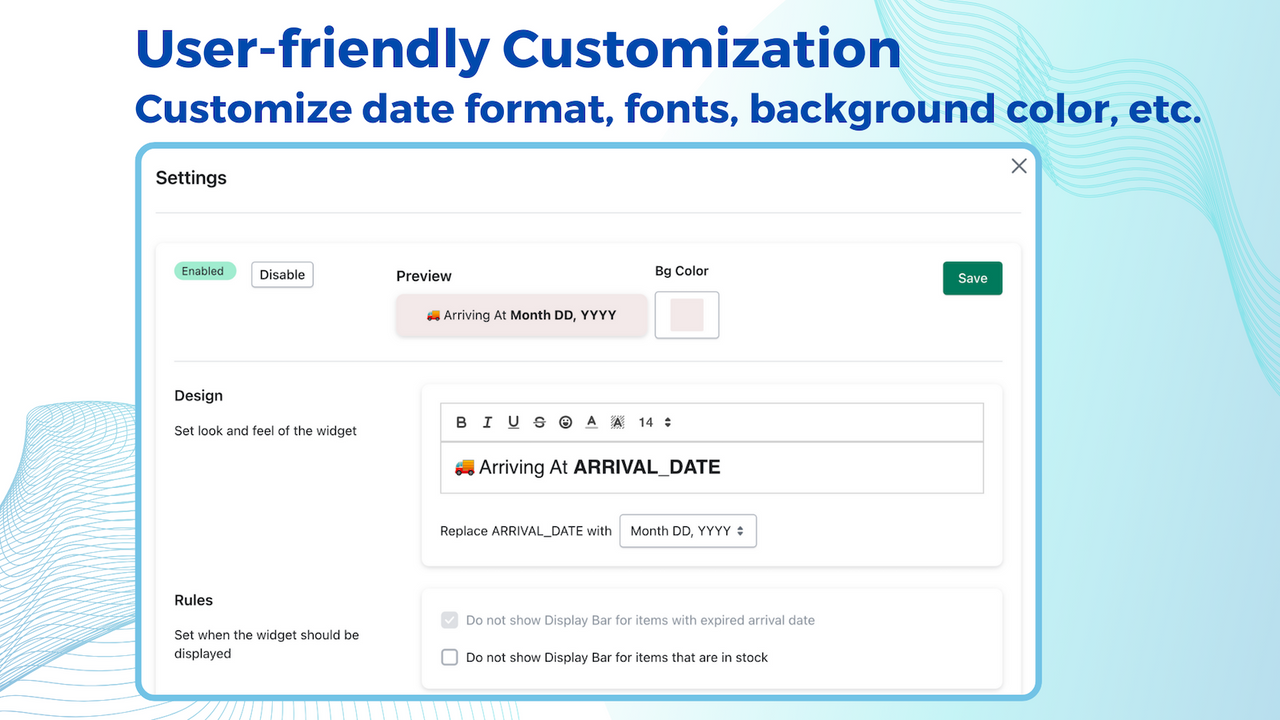Open the Month DD, YYYY date format dropdown
1280x720 pixels.
(688, 531)
